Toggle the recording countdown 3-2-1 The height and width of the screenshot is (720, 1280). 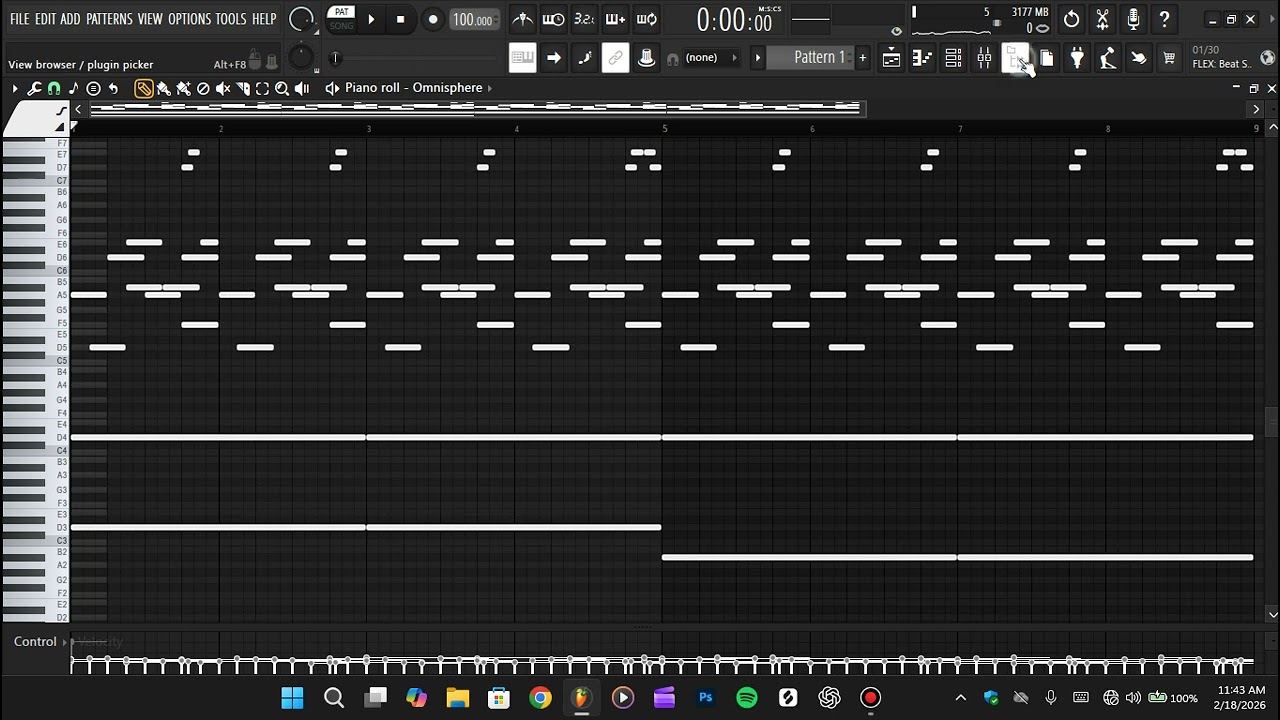tap(584, 19)
